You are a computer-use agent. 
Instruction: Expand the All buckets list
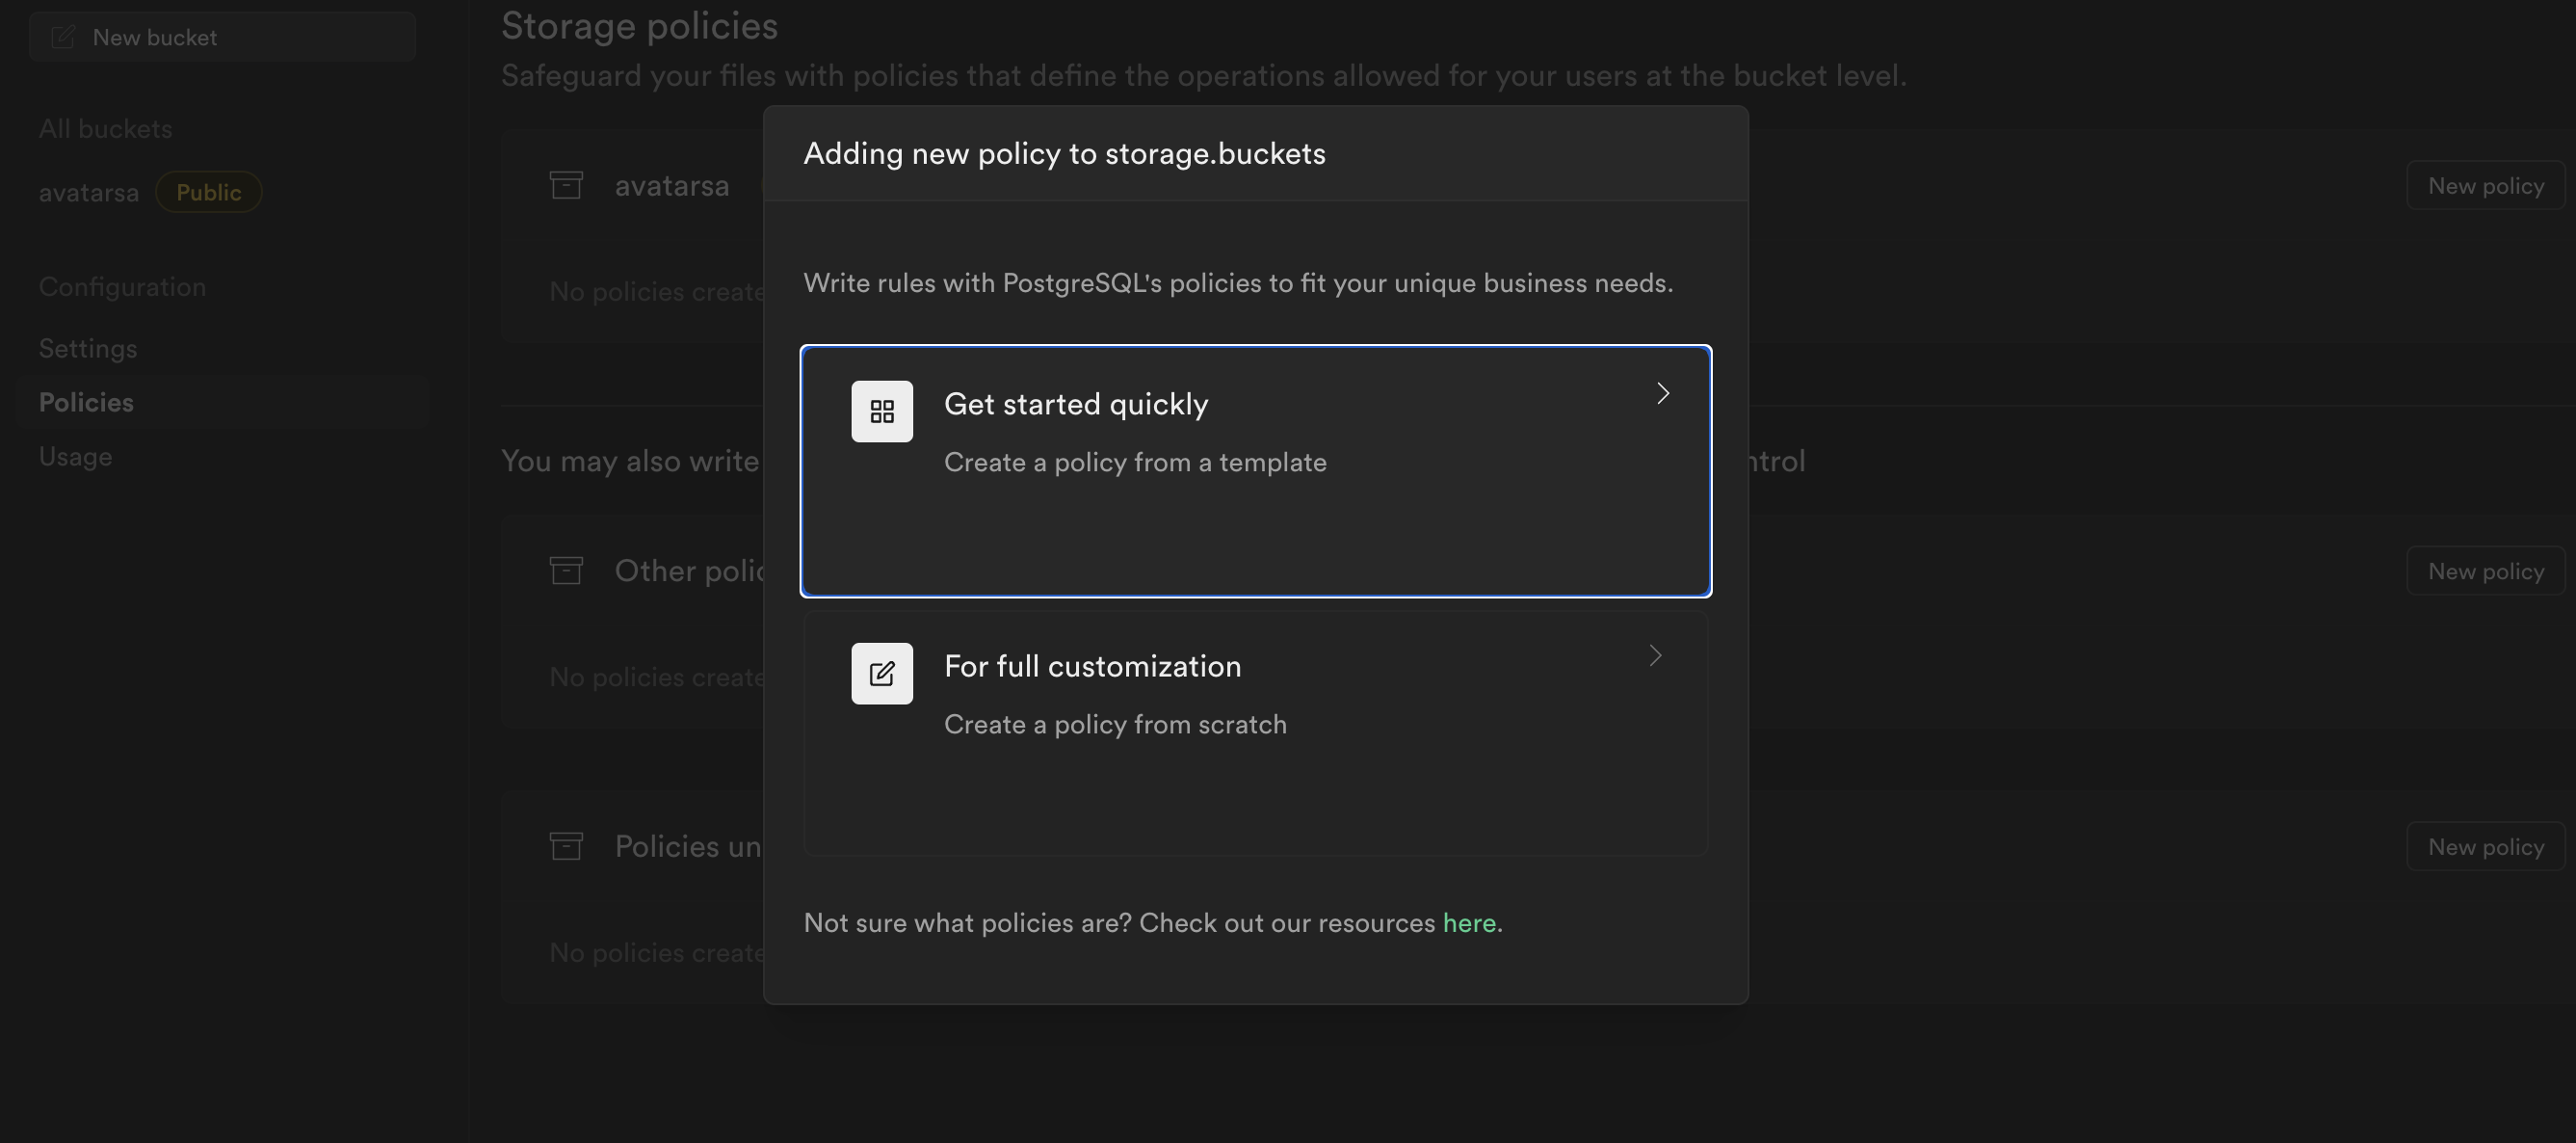(105, 128)
